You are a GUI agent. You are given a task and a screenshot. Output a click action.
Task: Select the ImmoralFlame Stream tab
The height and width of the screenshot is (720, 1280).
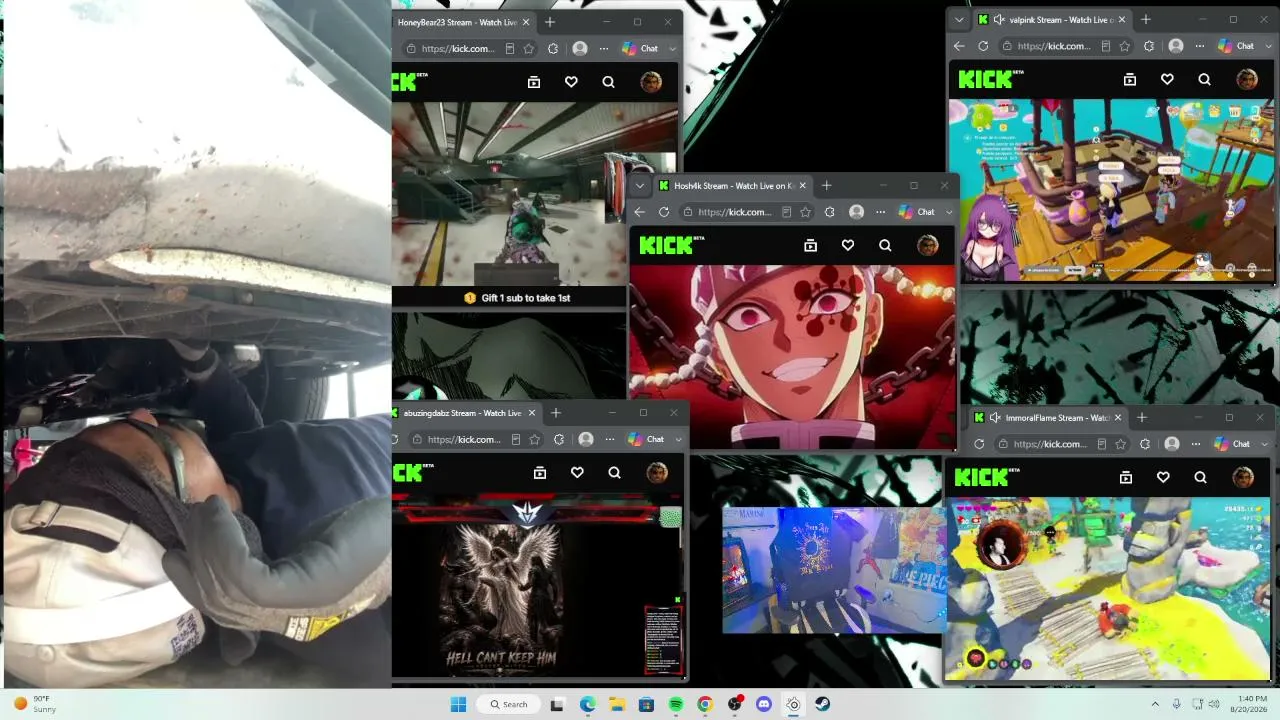click(x=1050, y=417)
